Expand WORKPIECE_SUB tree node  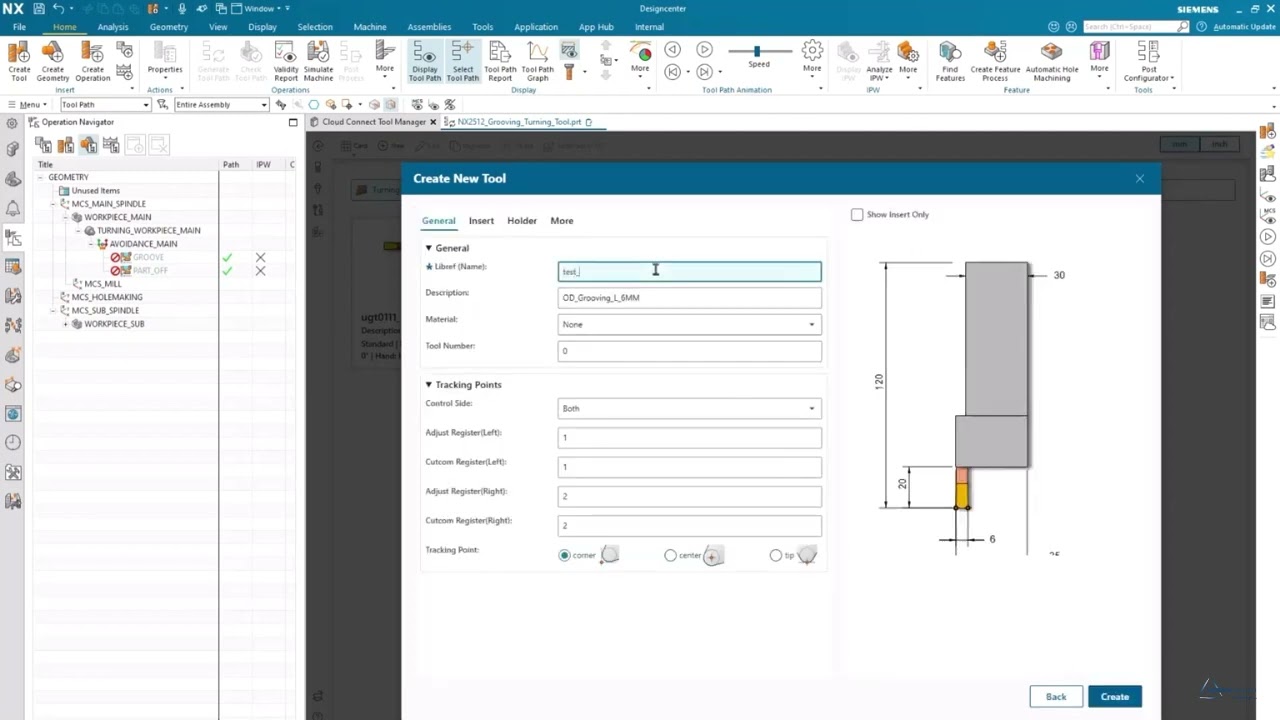click(66, 324)
